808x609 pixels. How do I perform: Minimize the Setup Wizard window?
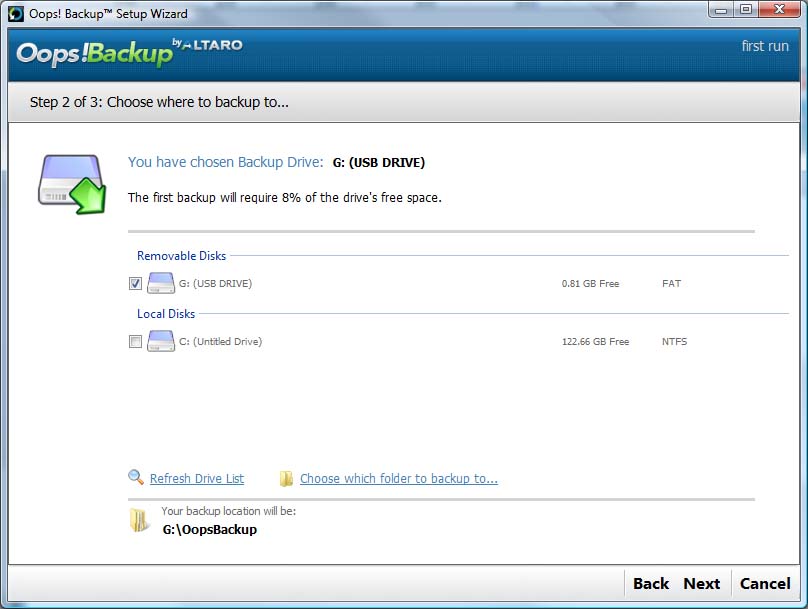(721, 10)
